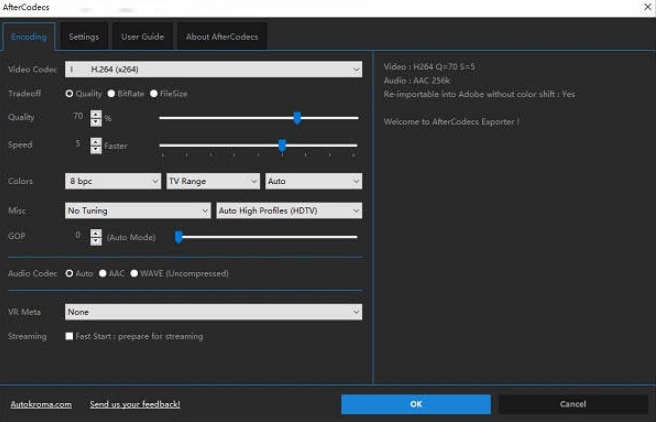Open the TV Range dropdown
Screen dimensions: 656x422
pyautogui.click(x=213, y=181)
